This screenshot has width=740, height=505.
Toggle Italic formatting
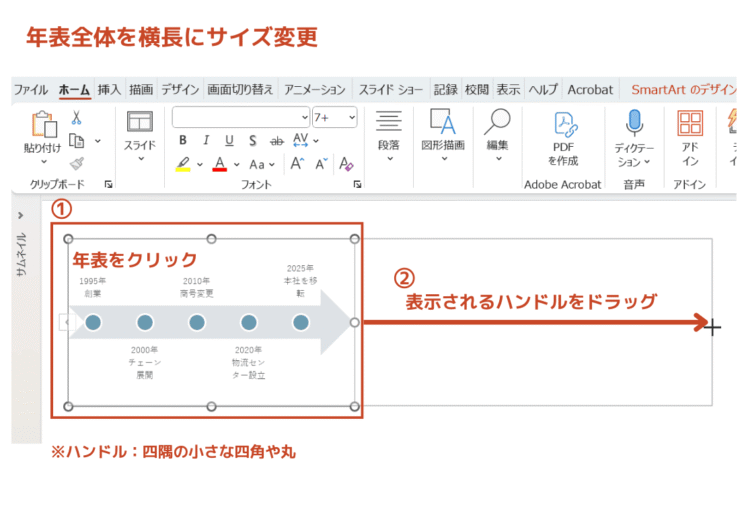point(206,140)
